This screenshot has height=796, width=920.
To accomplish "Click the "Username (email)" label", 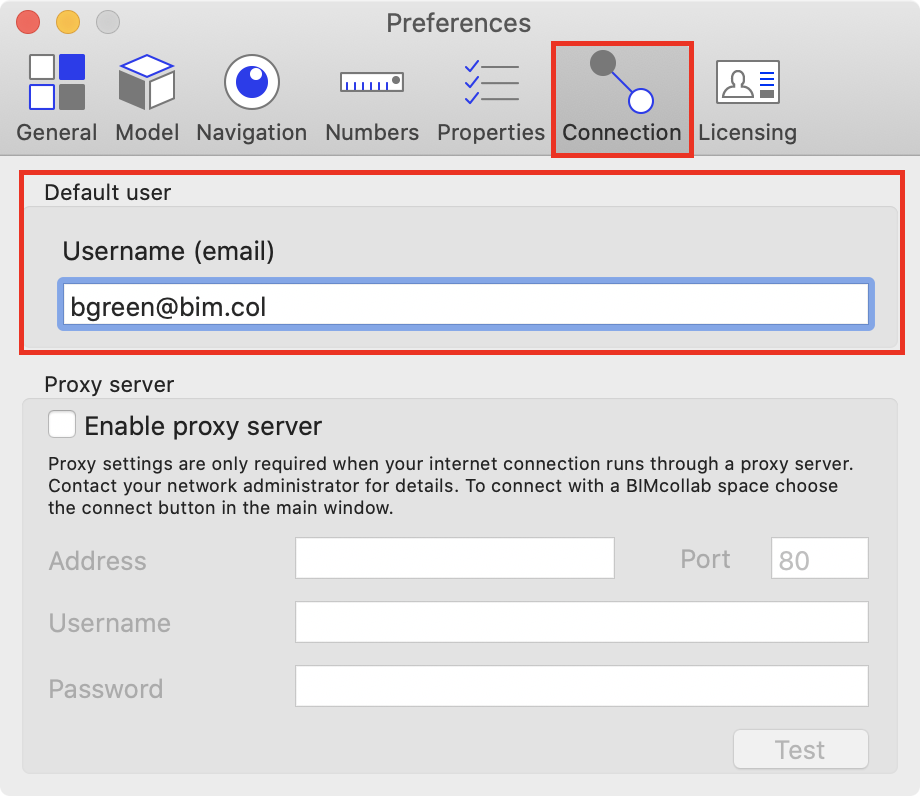I will [168, 252].
